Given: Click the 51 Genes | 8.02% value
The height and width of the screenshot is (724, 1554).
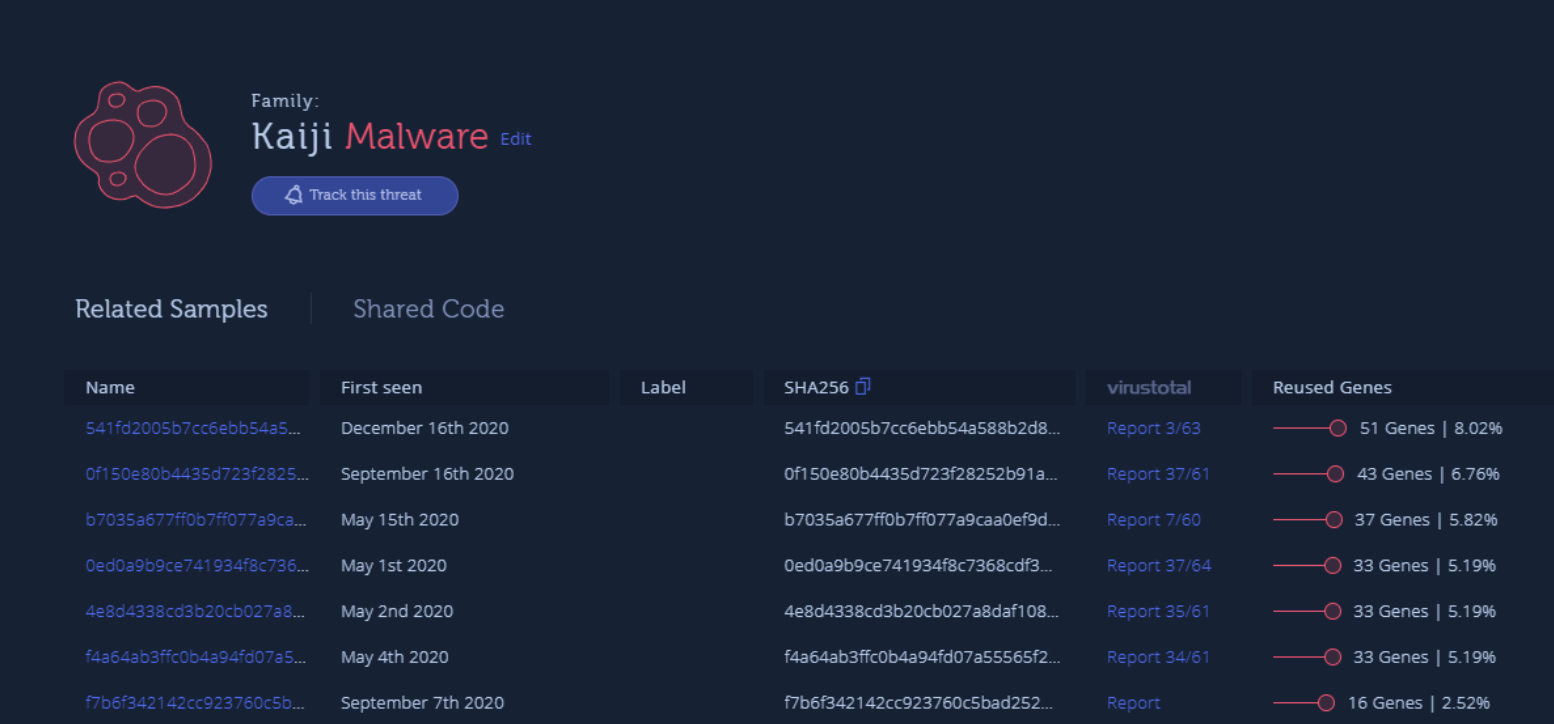Looking at the screenshot, I should tap(1431, 428).
